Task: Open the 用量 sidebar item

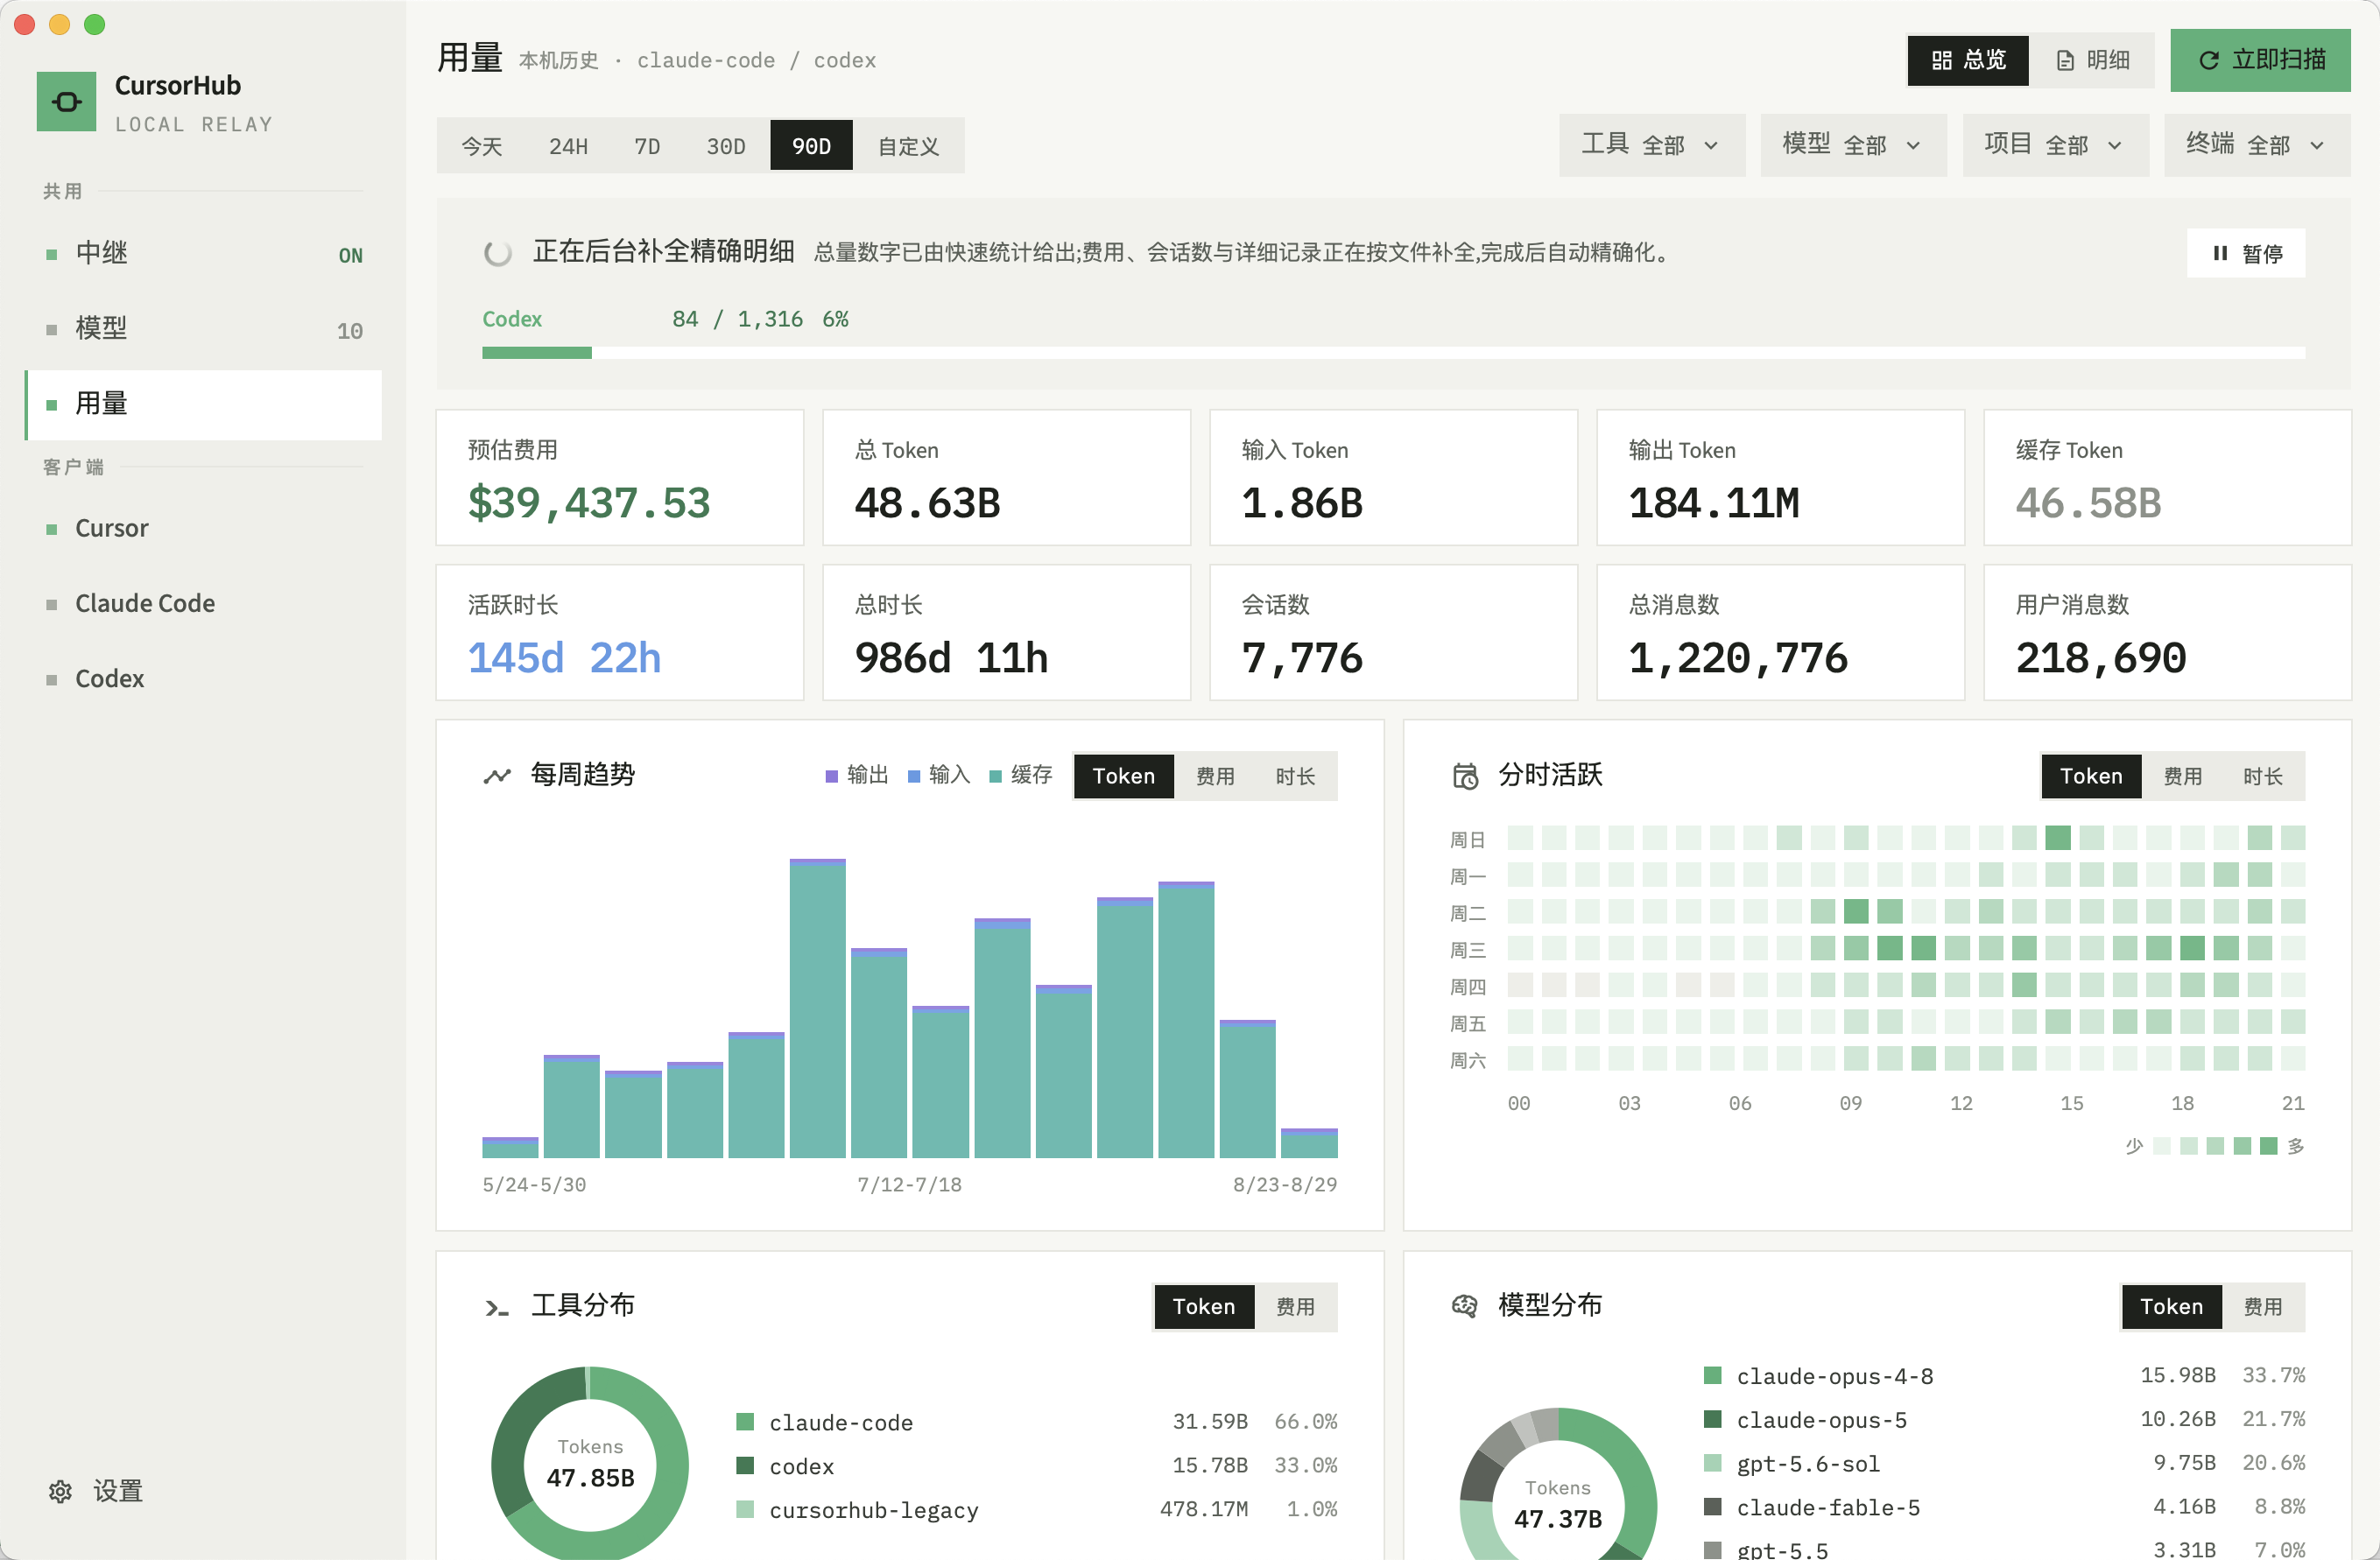Action: click(x=204, y=404)
